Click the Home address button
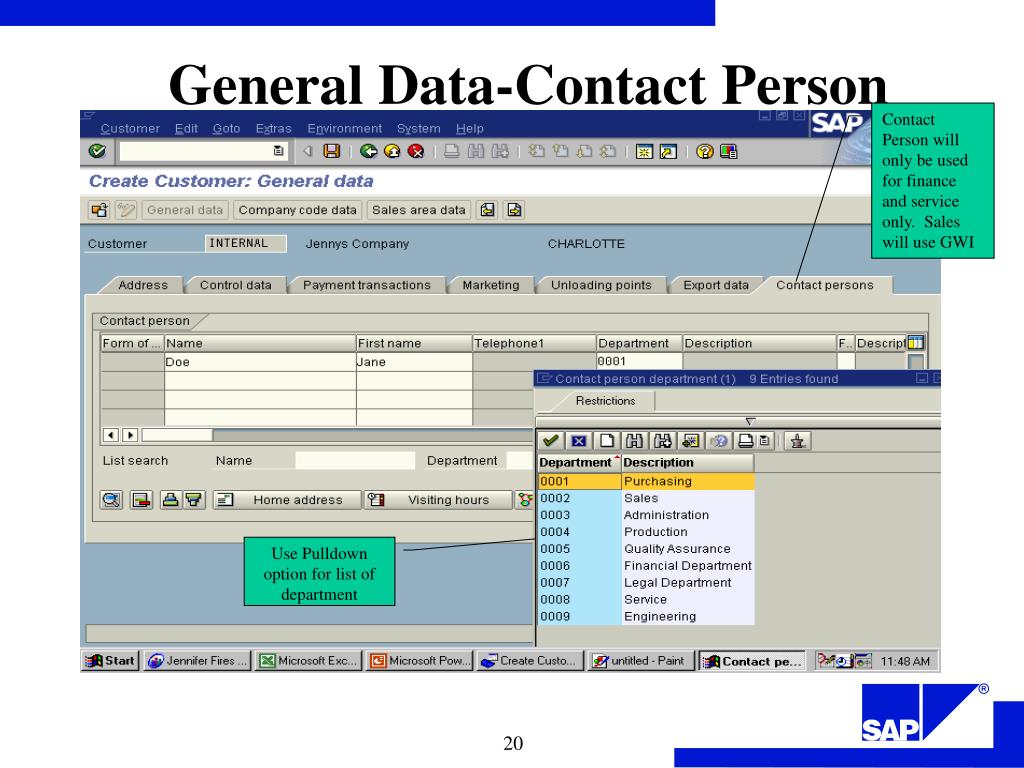Screen dimensions: 1024x768 [x=287, y=500]
